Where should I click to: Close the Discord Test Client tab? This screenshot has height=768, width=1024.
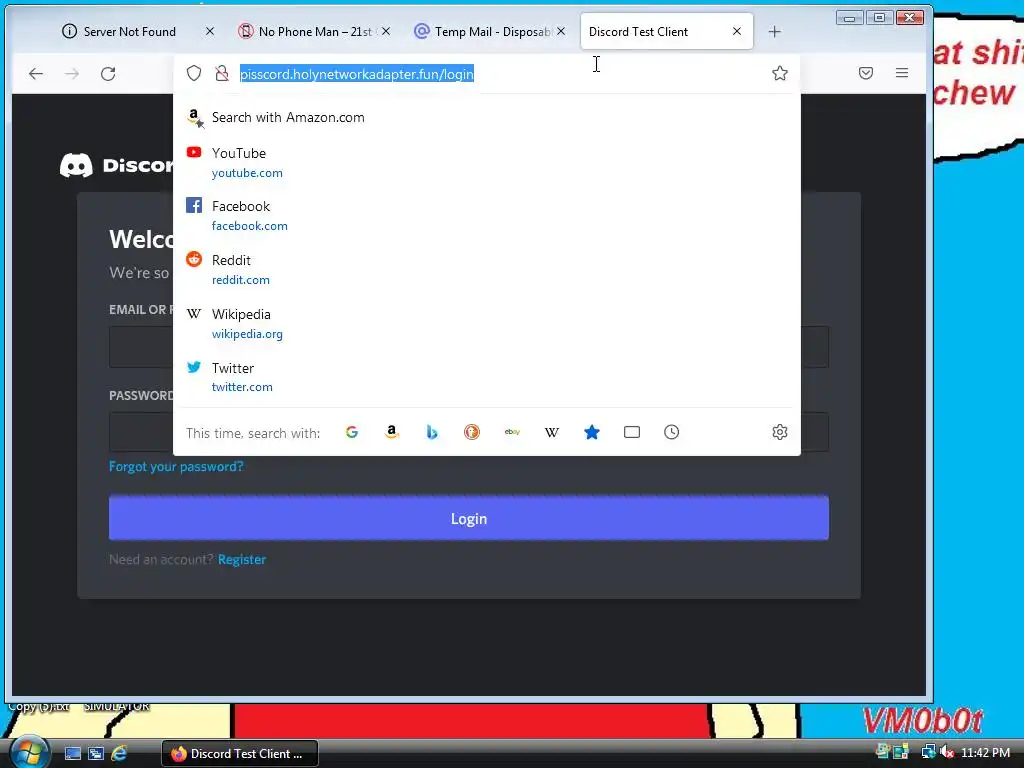point(737,31)
